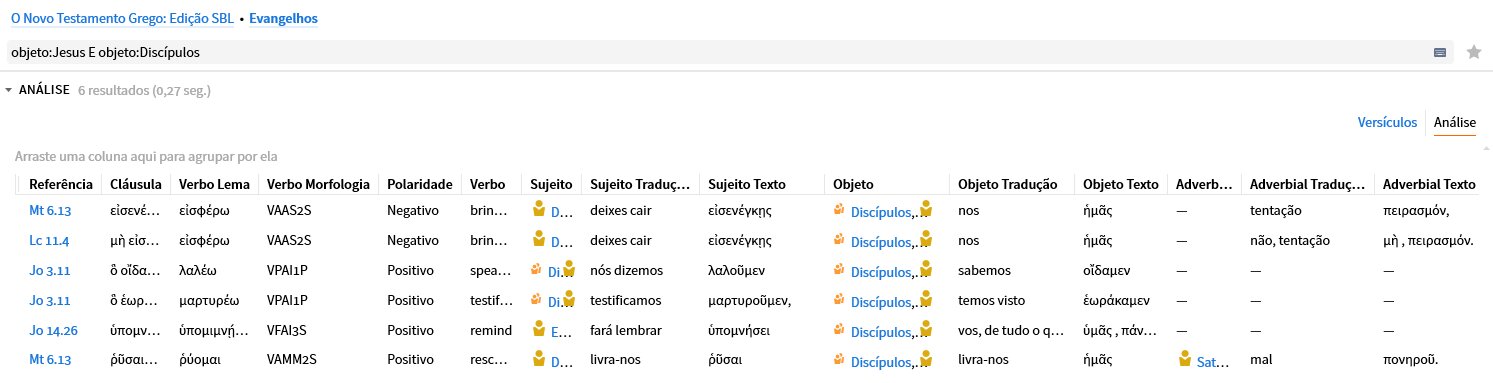The width and height of the screenshot is (1493, 383).
Task: Click the 'não, tentação' adverbial cell
Action: point(1289,241)
